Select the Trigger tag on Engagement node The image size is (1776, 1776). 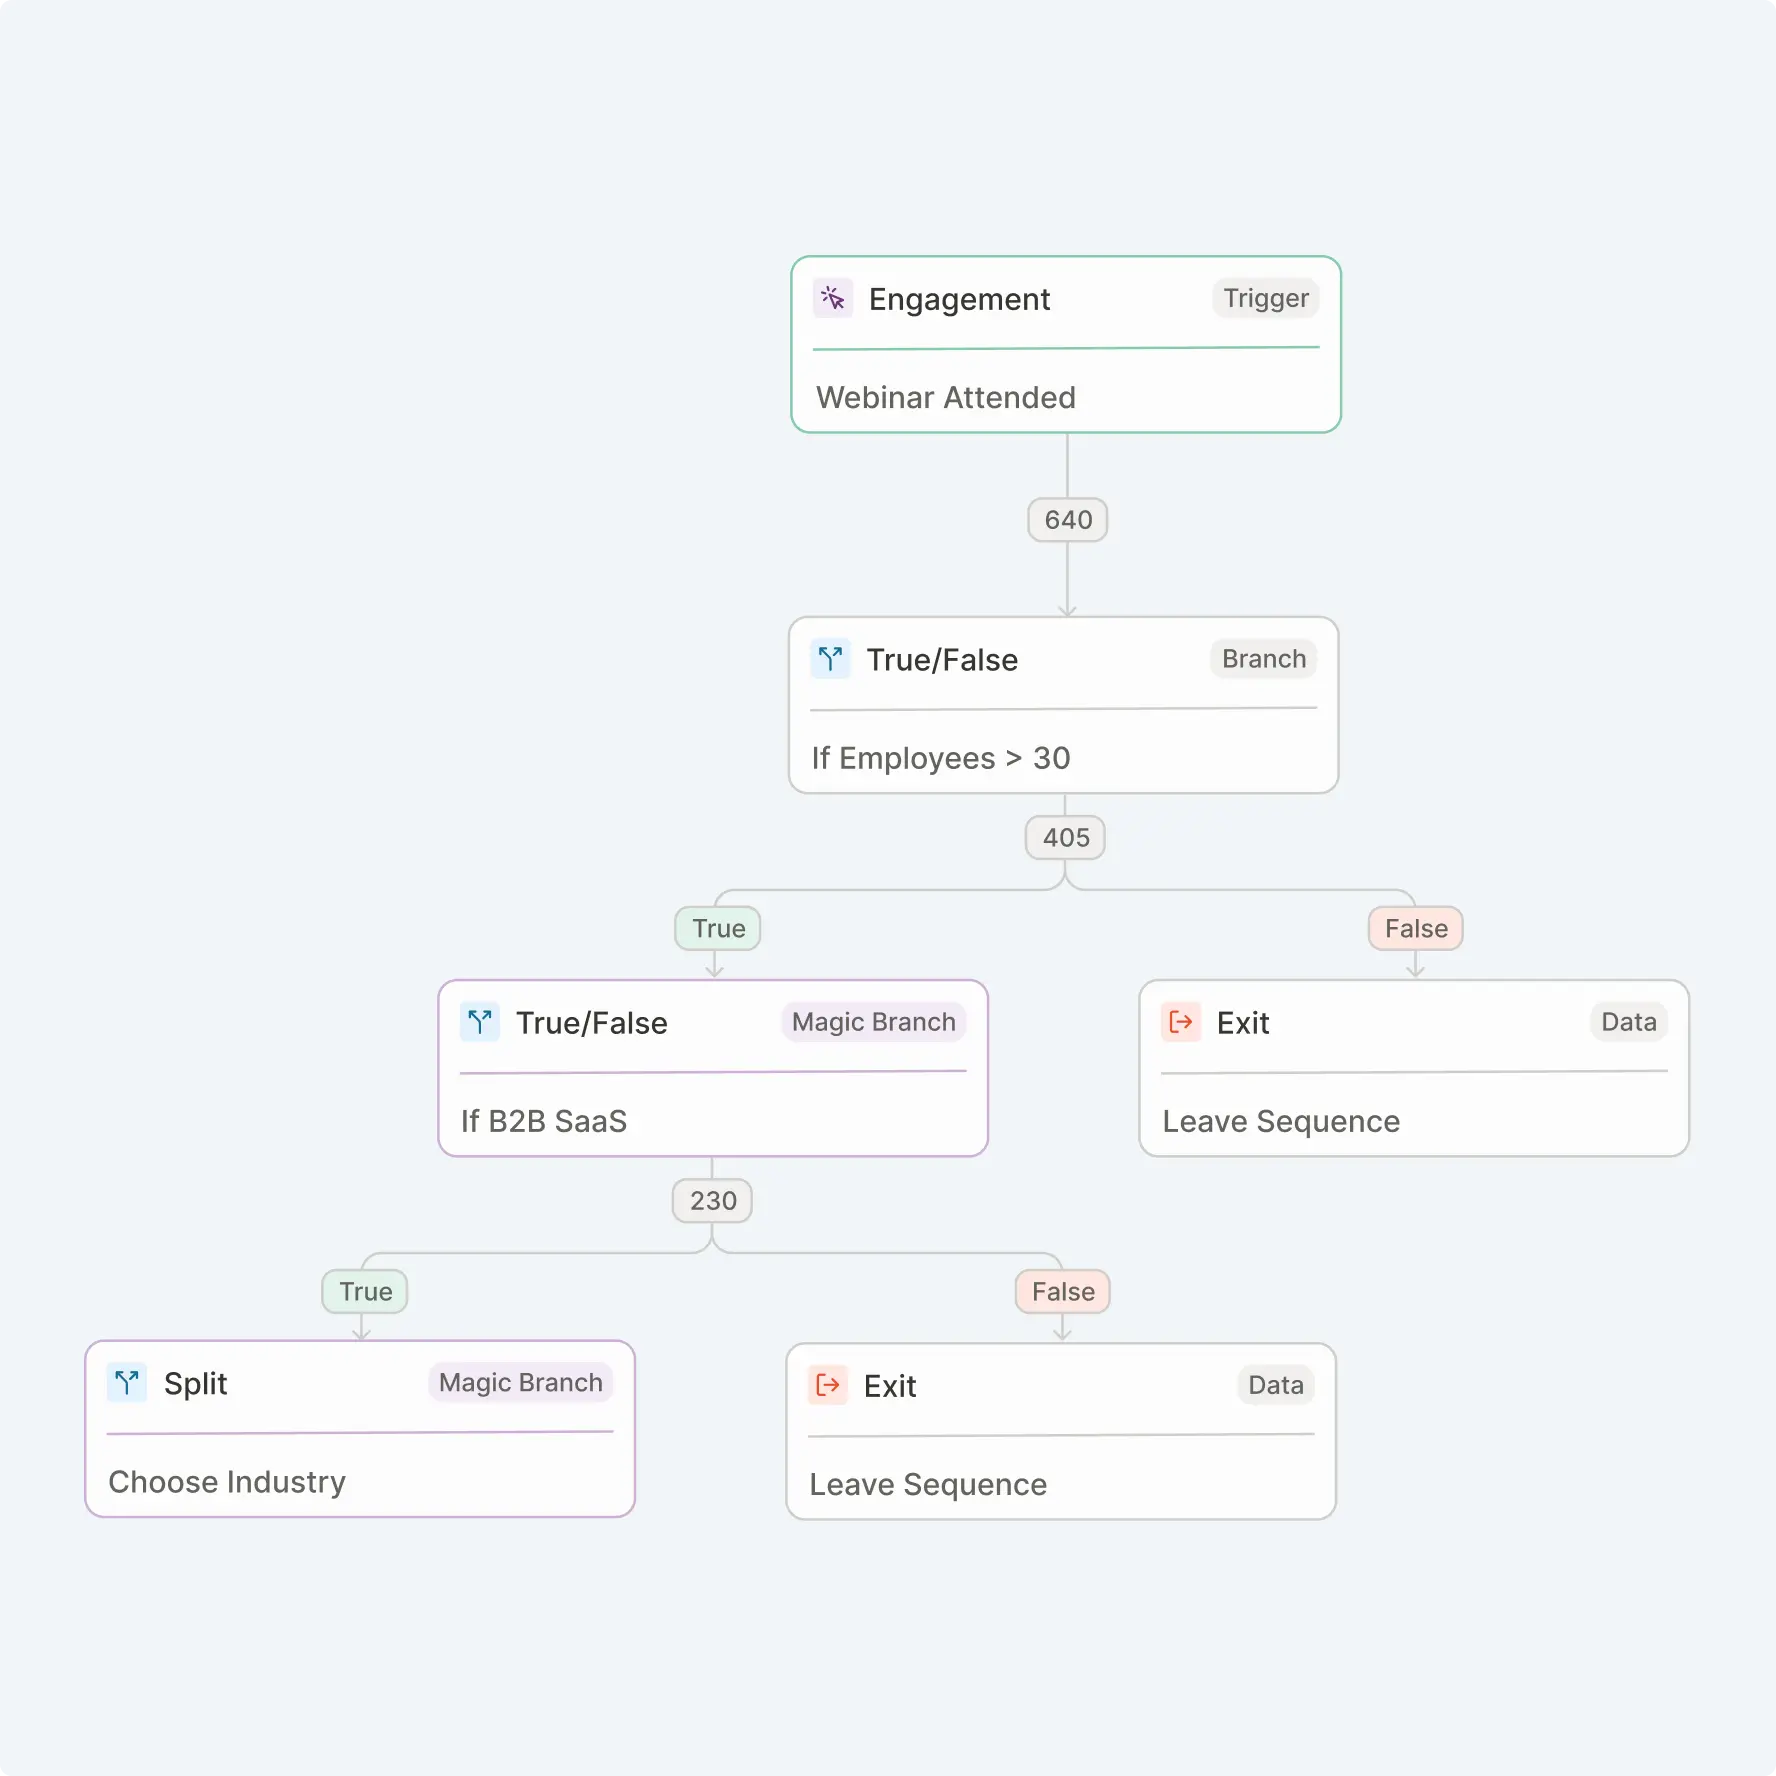tap(1266, 298)
